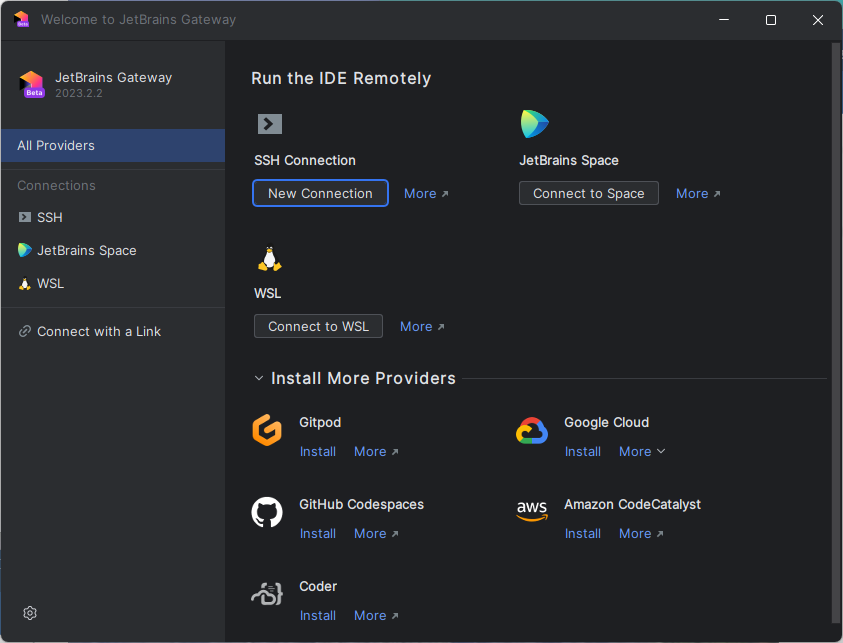Click the small penguin icon beside WSL in sidebar
The width and height of the screenshot is (843, 643).
point(25,283)
